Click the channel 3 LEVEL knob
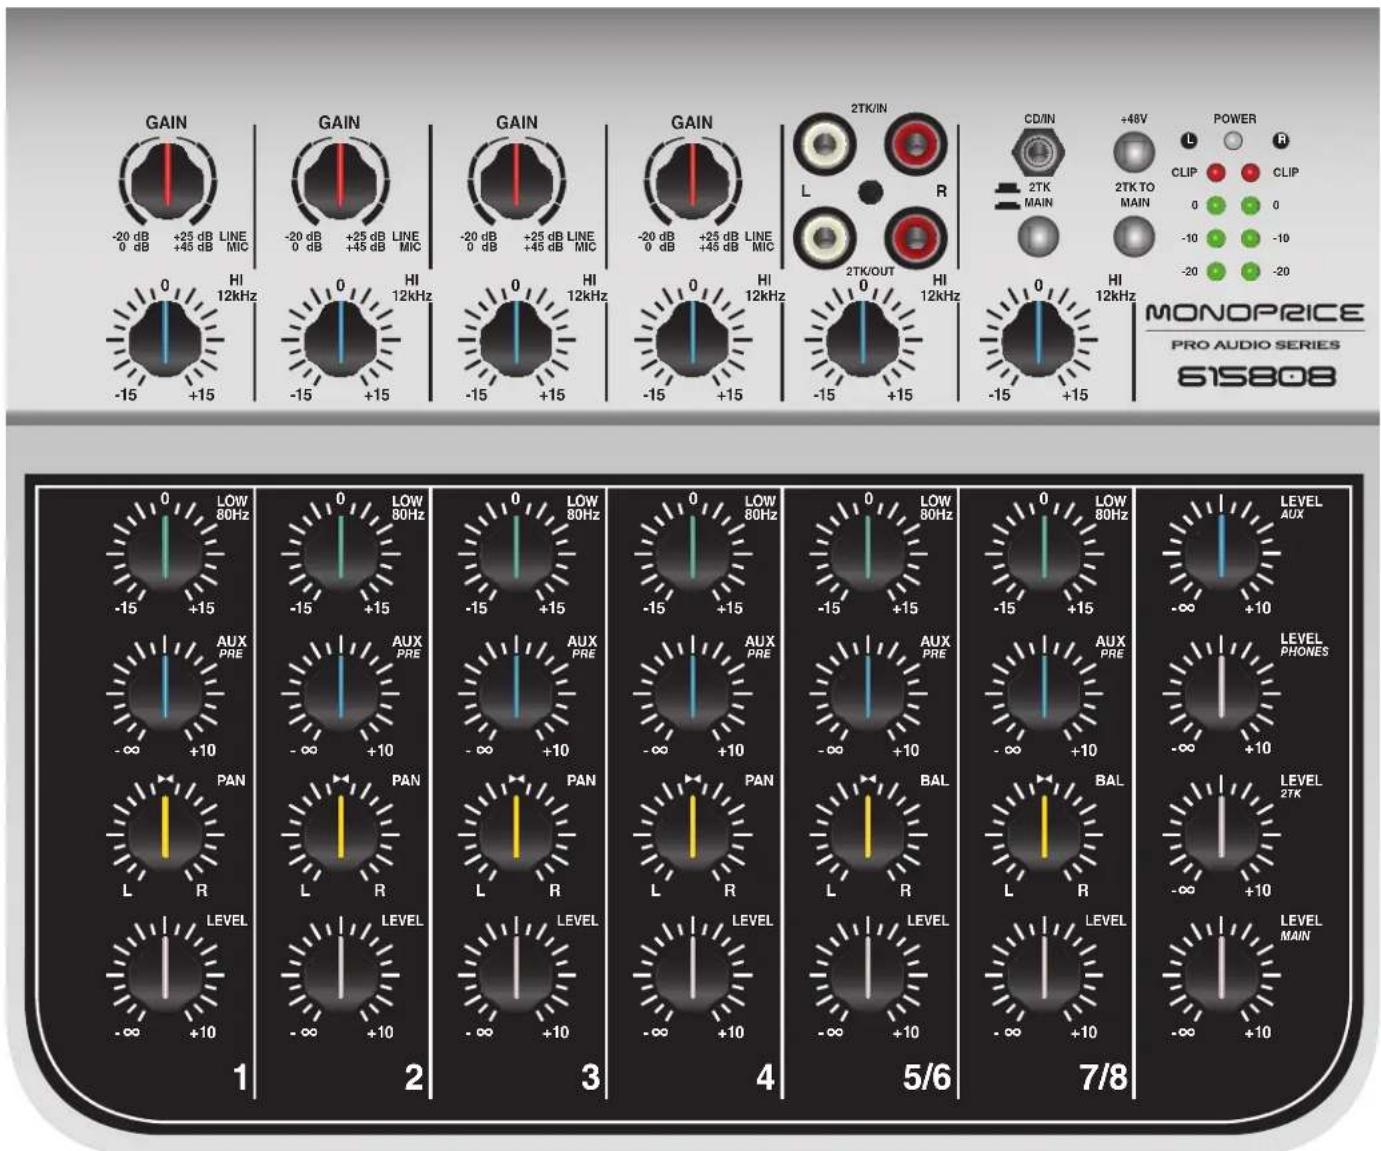Viewport: 1381px width, 1151px height. point(516,971)
